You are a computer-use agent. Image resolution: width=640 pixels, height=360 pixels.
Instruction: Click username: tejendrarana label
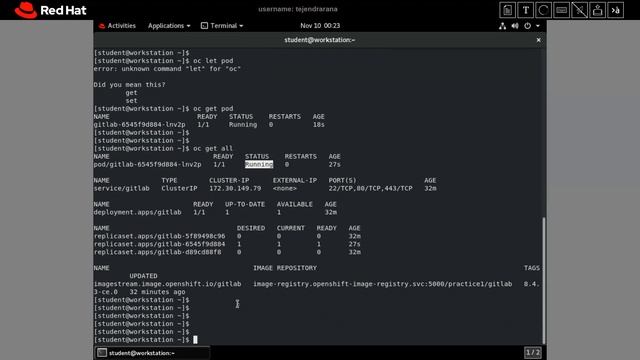coord(298,9)
